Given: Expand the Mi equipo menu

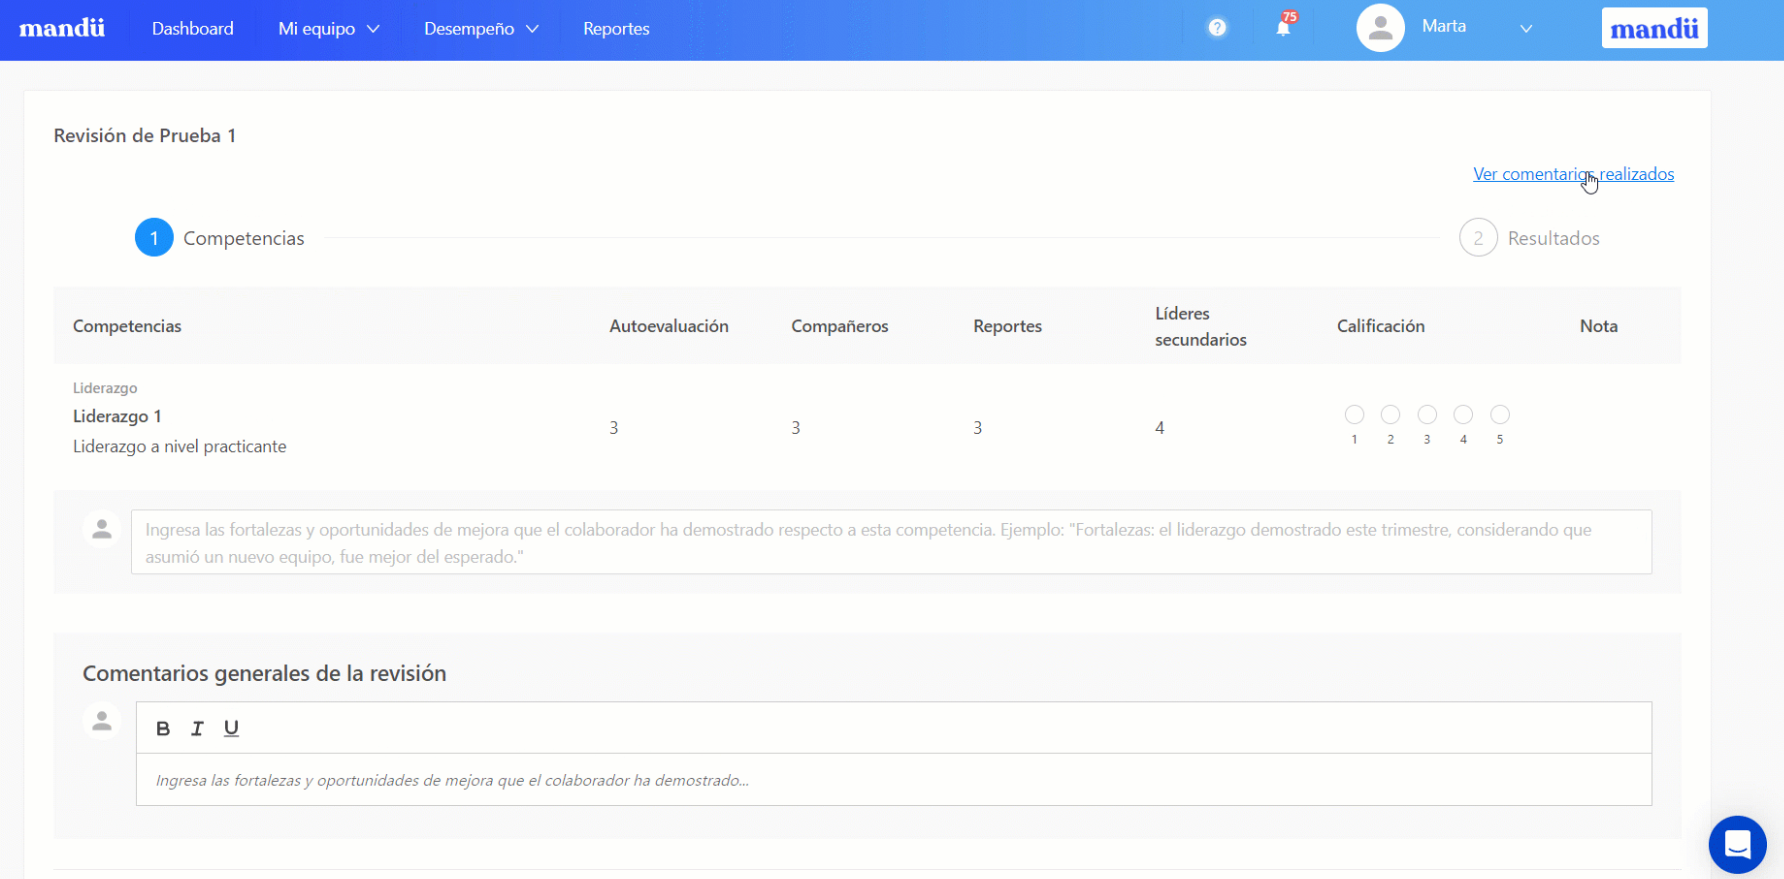Looking at the screenshot, I should point(329,29).
